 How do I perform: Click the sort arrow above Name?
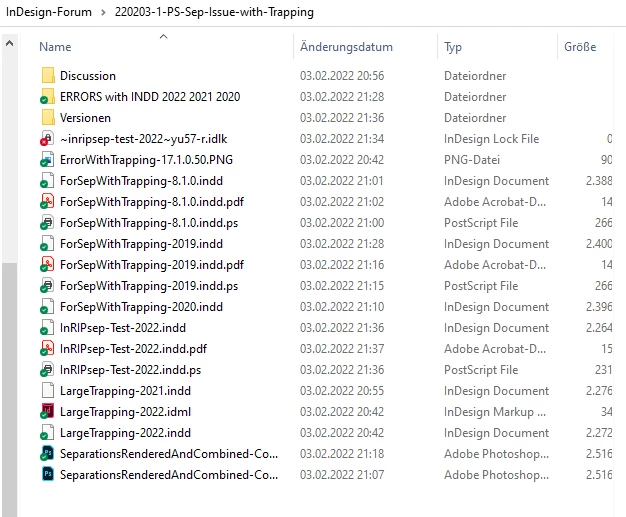coord(163,37)
